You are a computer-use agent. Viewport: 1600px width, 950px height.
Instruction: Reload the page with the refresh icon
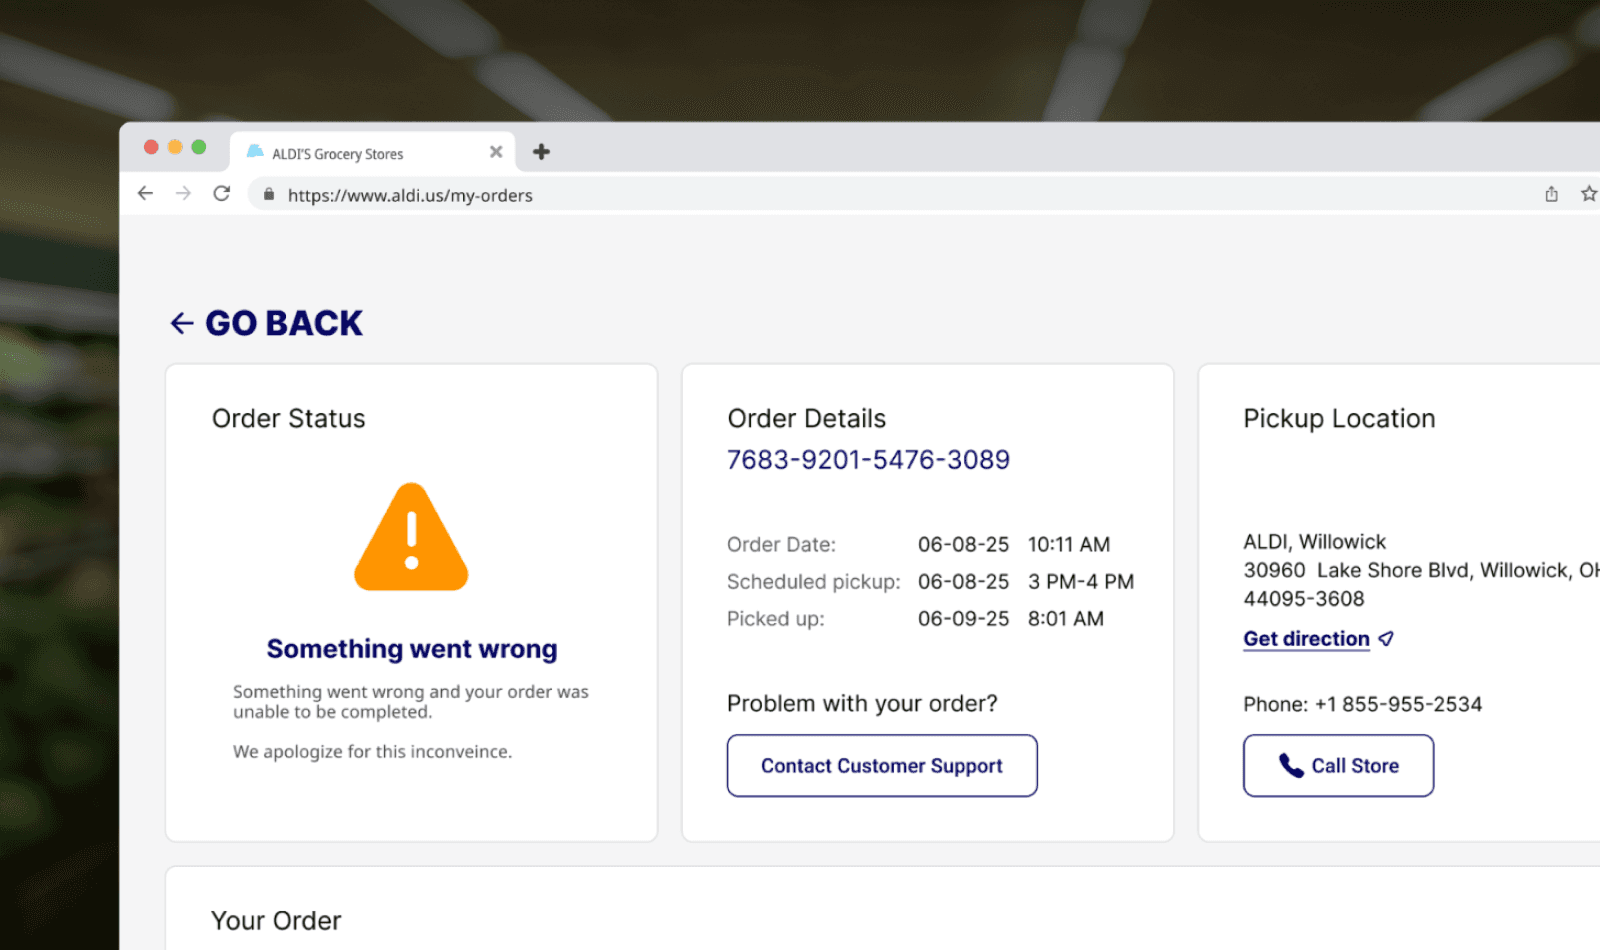tap(222, 194)
